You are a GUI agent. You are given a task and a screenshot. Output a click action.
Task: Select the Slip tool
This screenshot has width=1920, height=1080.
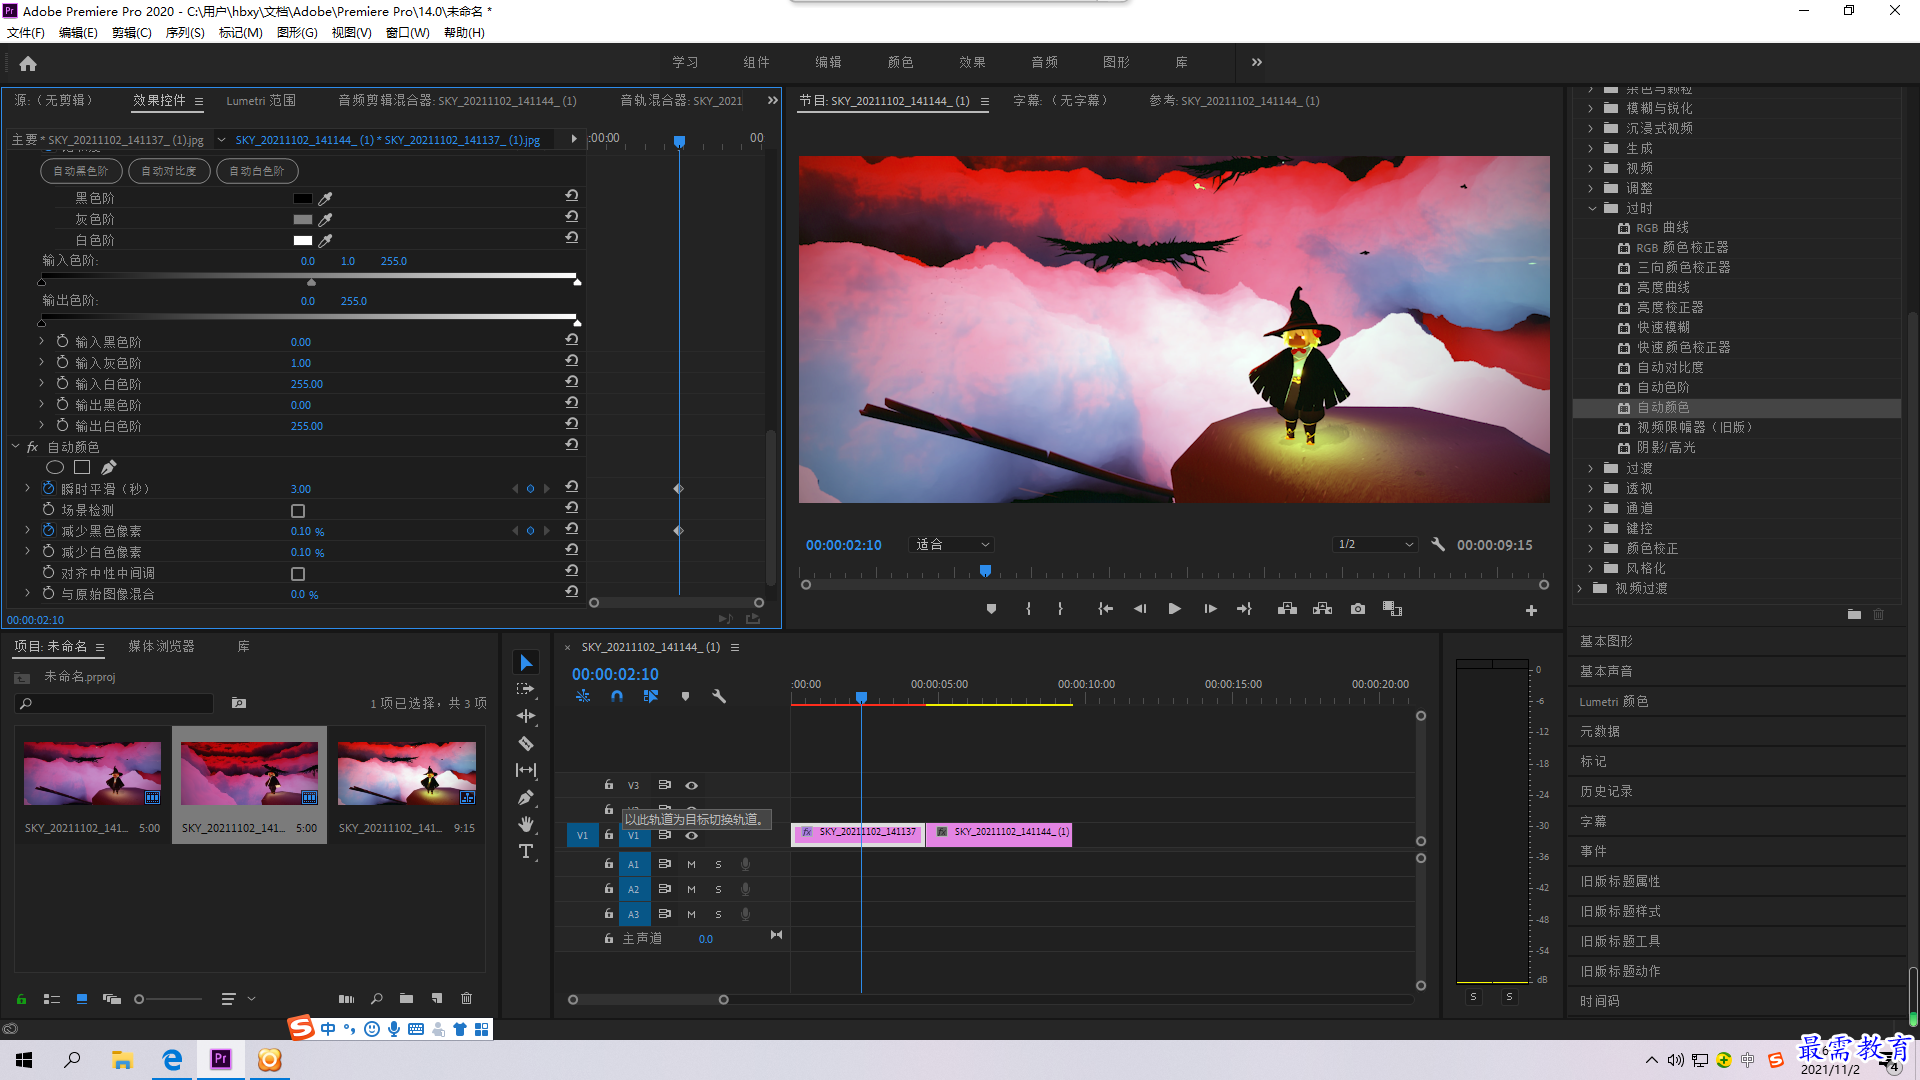click(526, 770)
